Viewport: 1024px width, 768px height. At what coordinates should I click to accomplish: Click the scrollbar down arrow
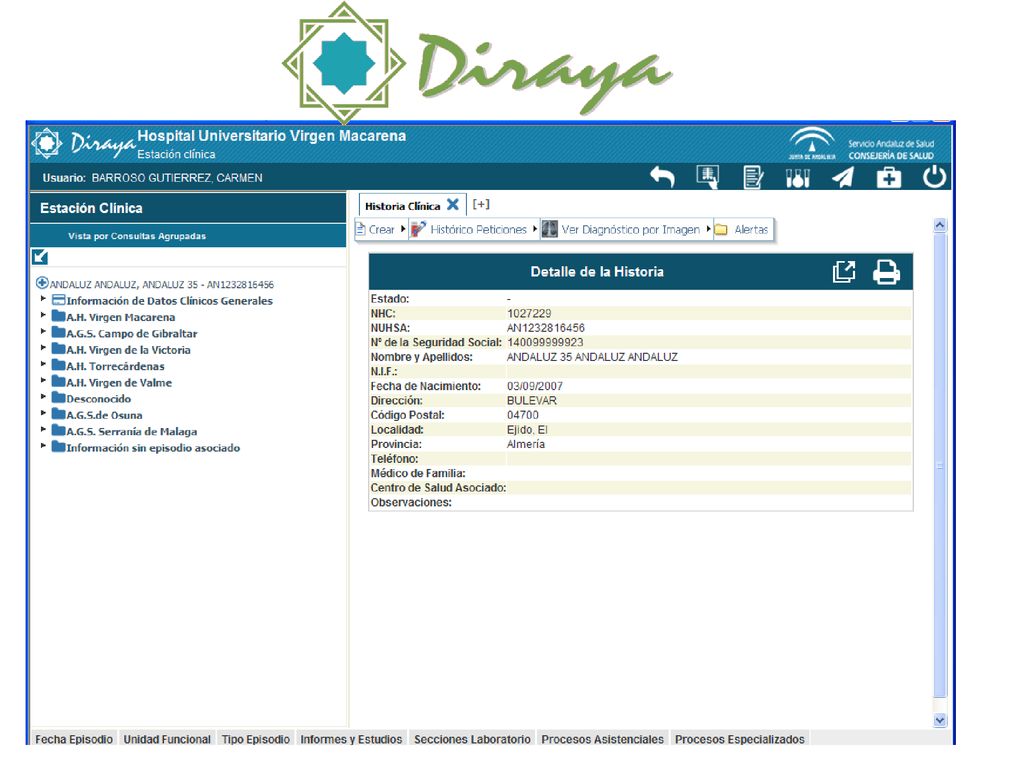click(940, 720)
